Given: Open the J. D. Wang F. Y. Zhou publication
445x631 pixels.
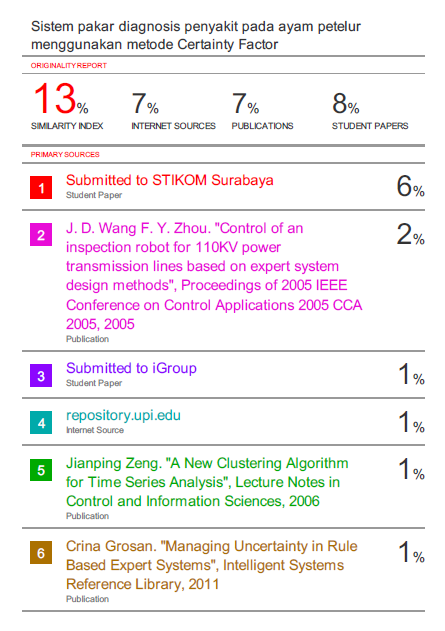Looking at the screenshot, I should 214,276.
